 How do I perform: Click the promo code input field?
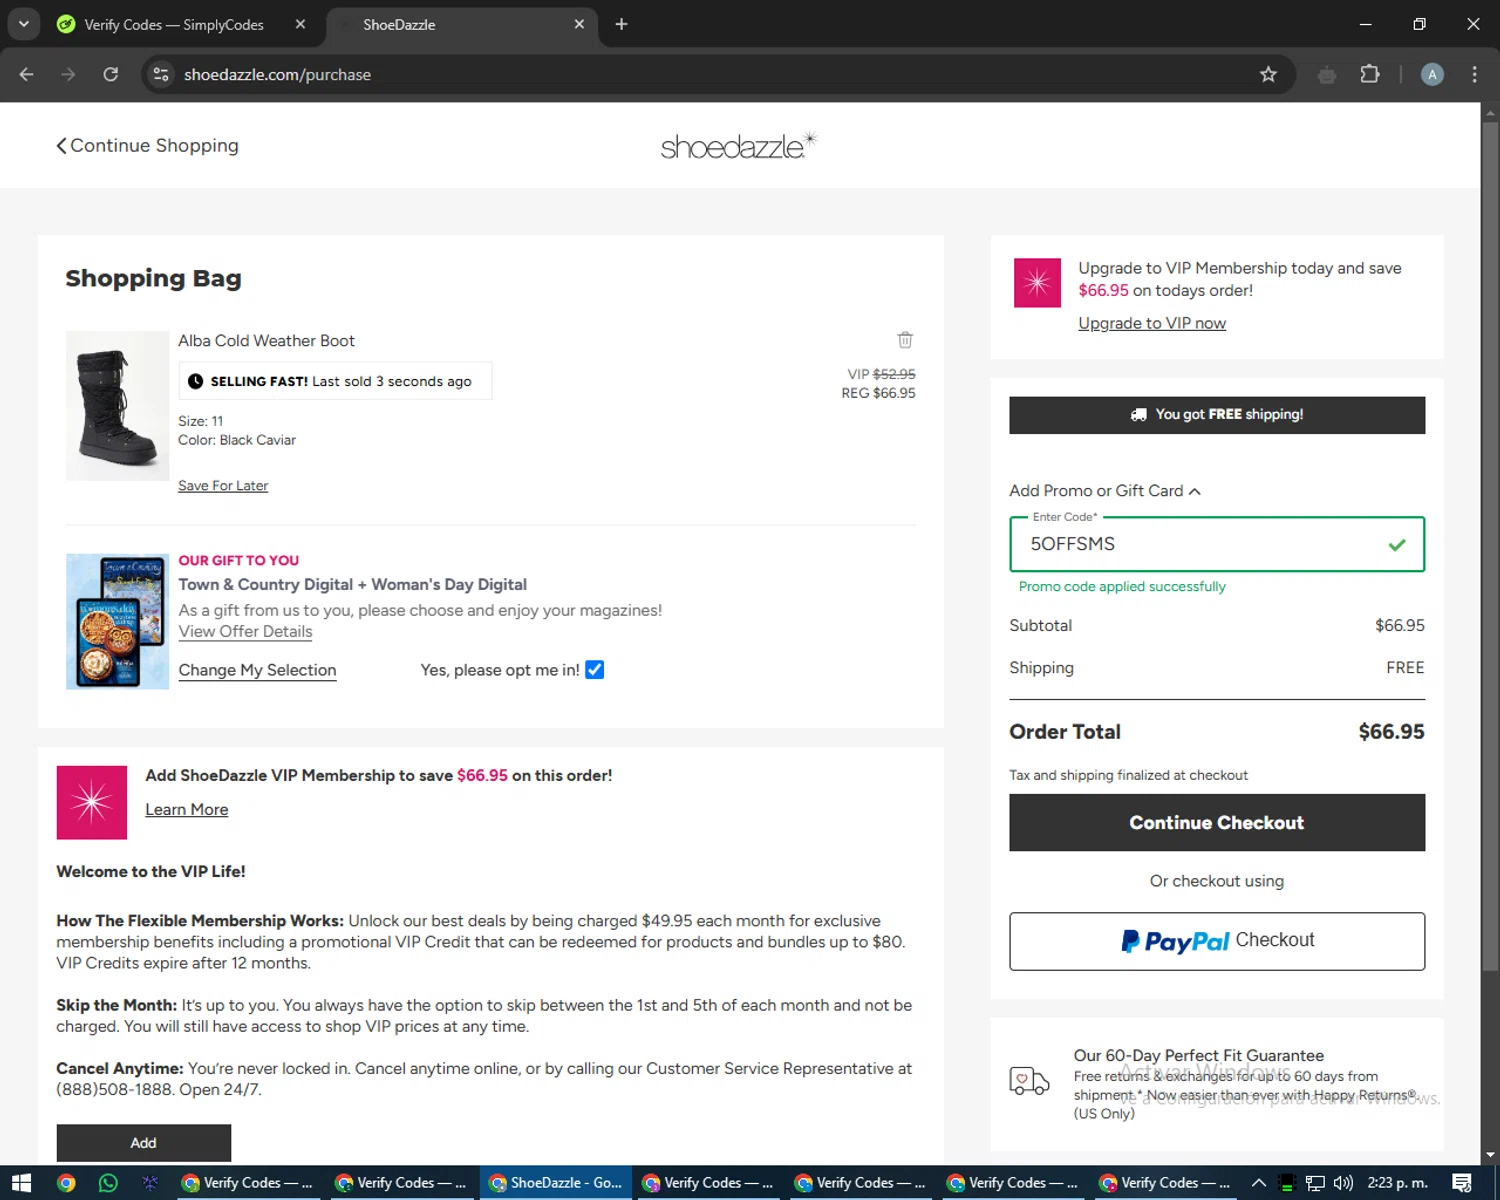click(x=1217, y=544)
